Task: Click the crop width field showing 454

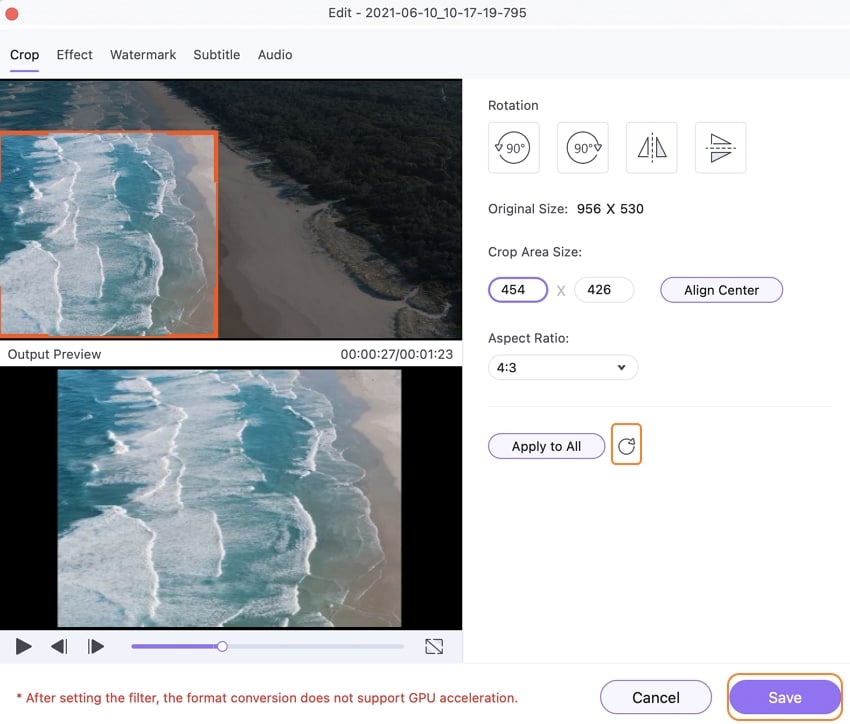Action: click(x=518, y=290)
